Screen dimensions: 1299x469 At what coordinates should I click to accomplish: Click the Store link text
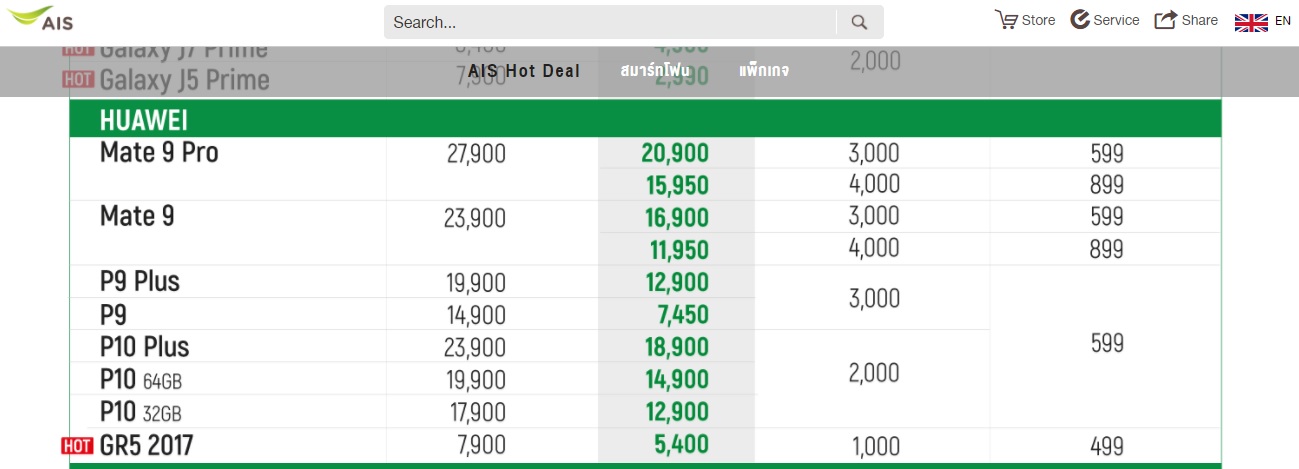(x=1038, y=20)
